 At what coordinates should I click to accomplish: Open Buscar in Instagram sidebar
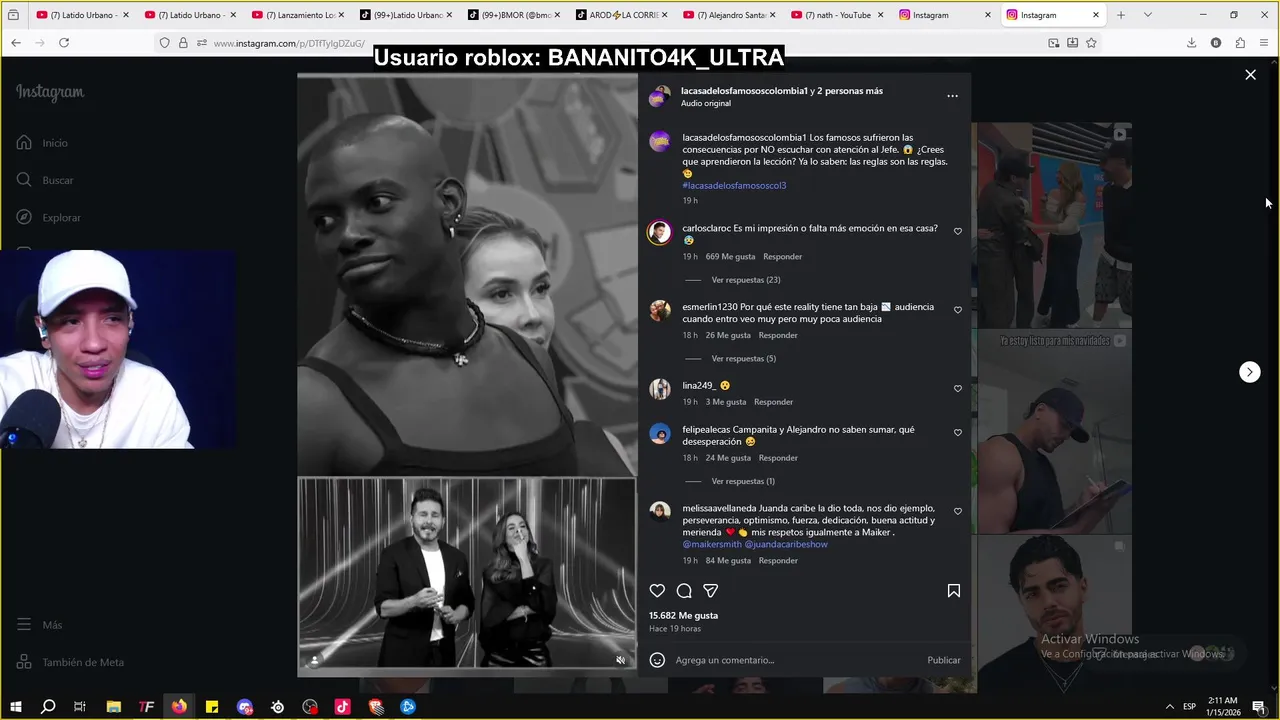(x=45, y=180)
